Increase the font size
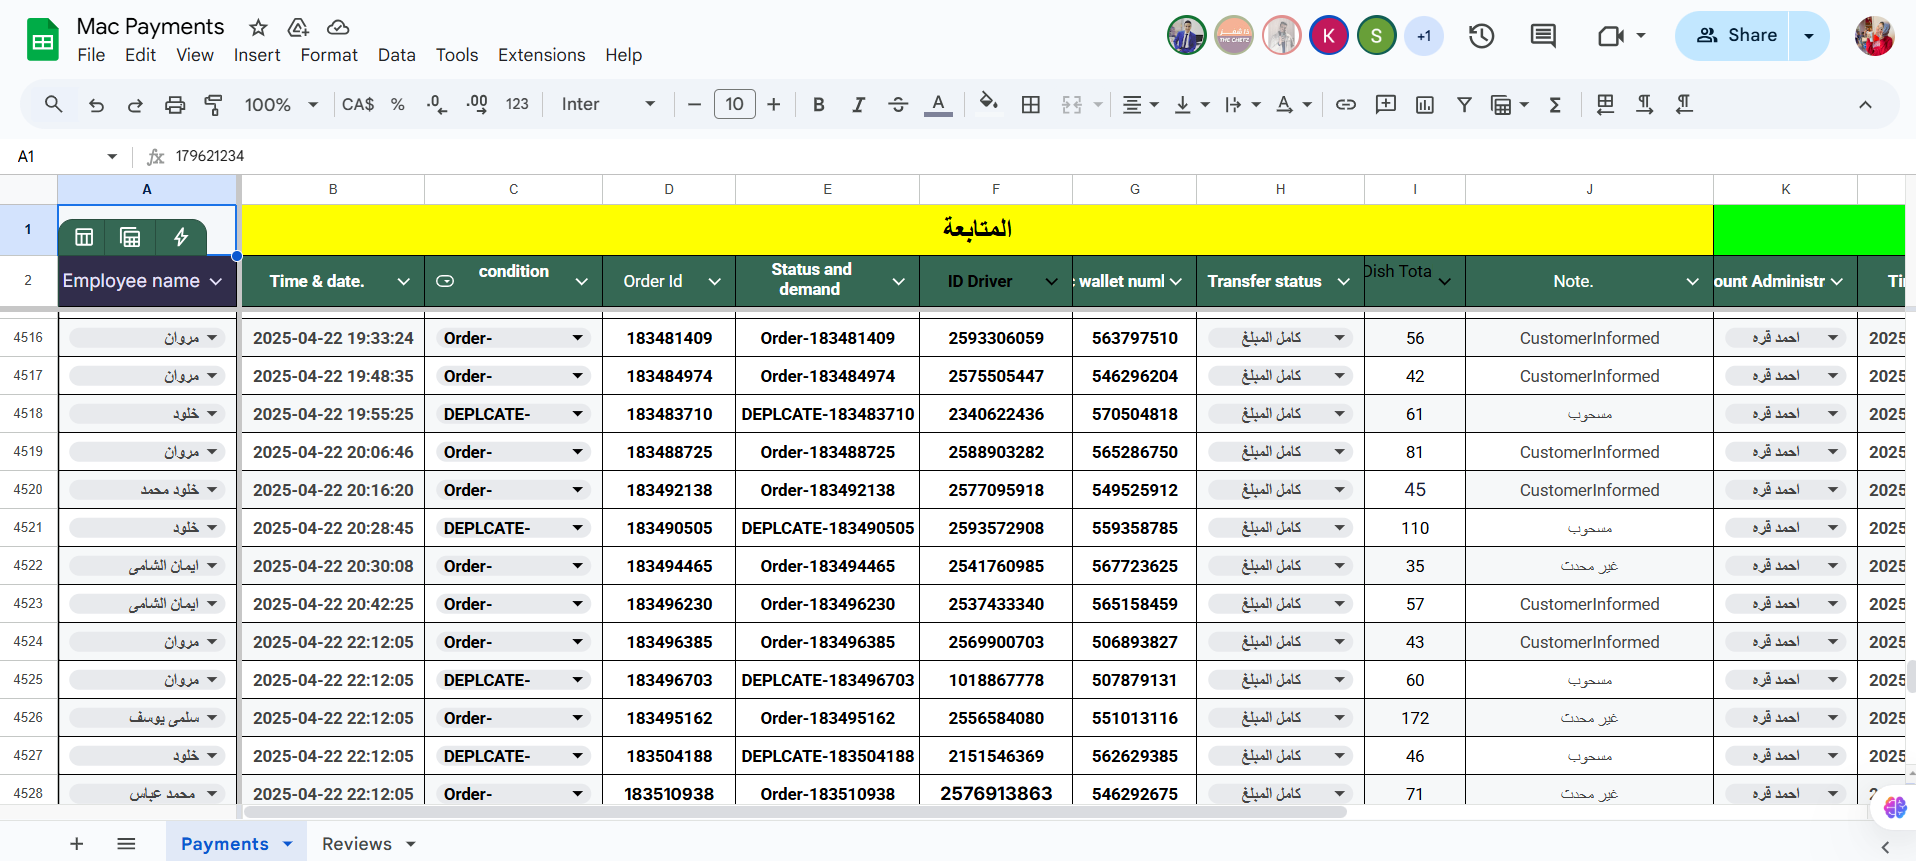The height and width of the screenshot is (861, 1916). pos(774,104)
